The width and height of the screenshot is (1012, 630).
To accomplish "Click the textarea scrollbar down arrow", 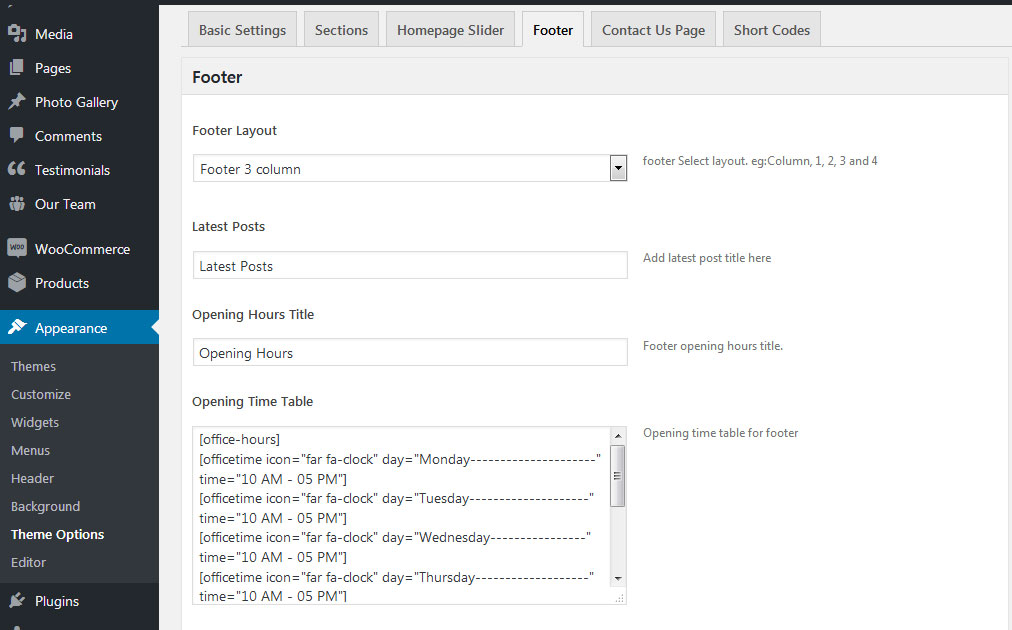I will click(618, 579).
